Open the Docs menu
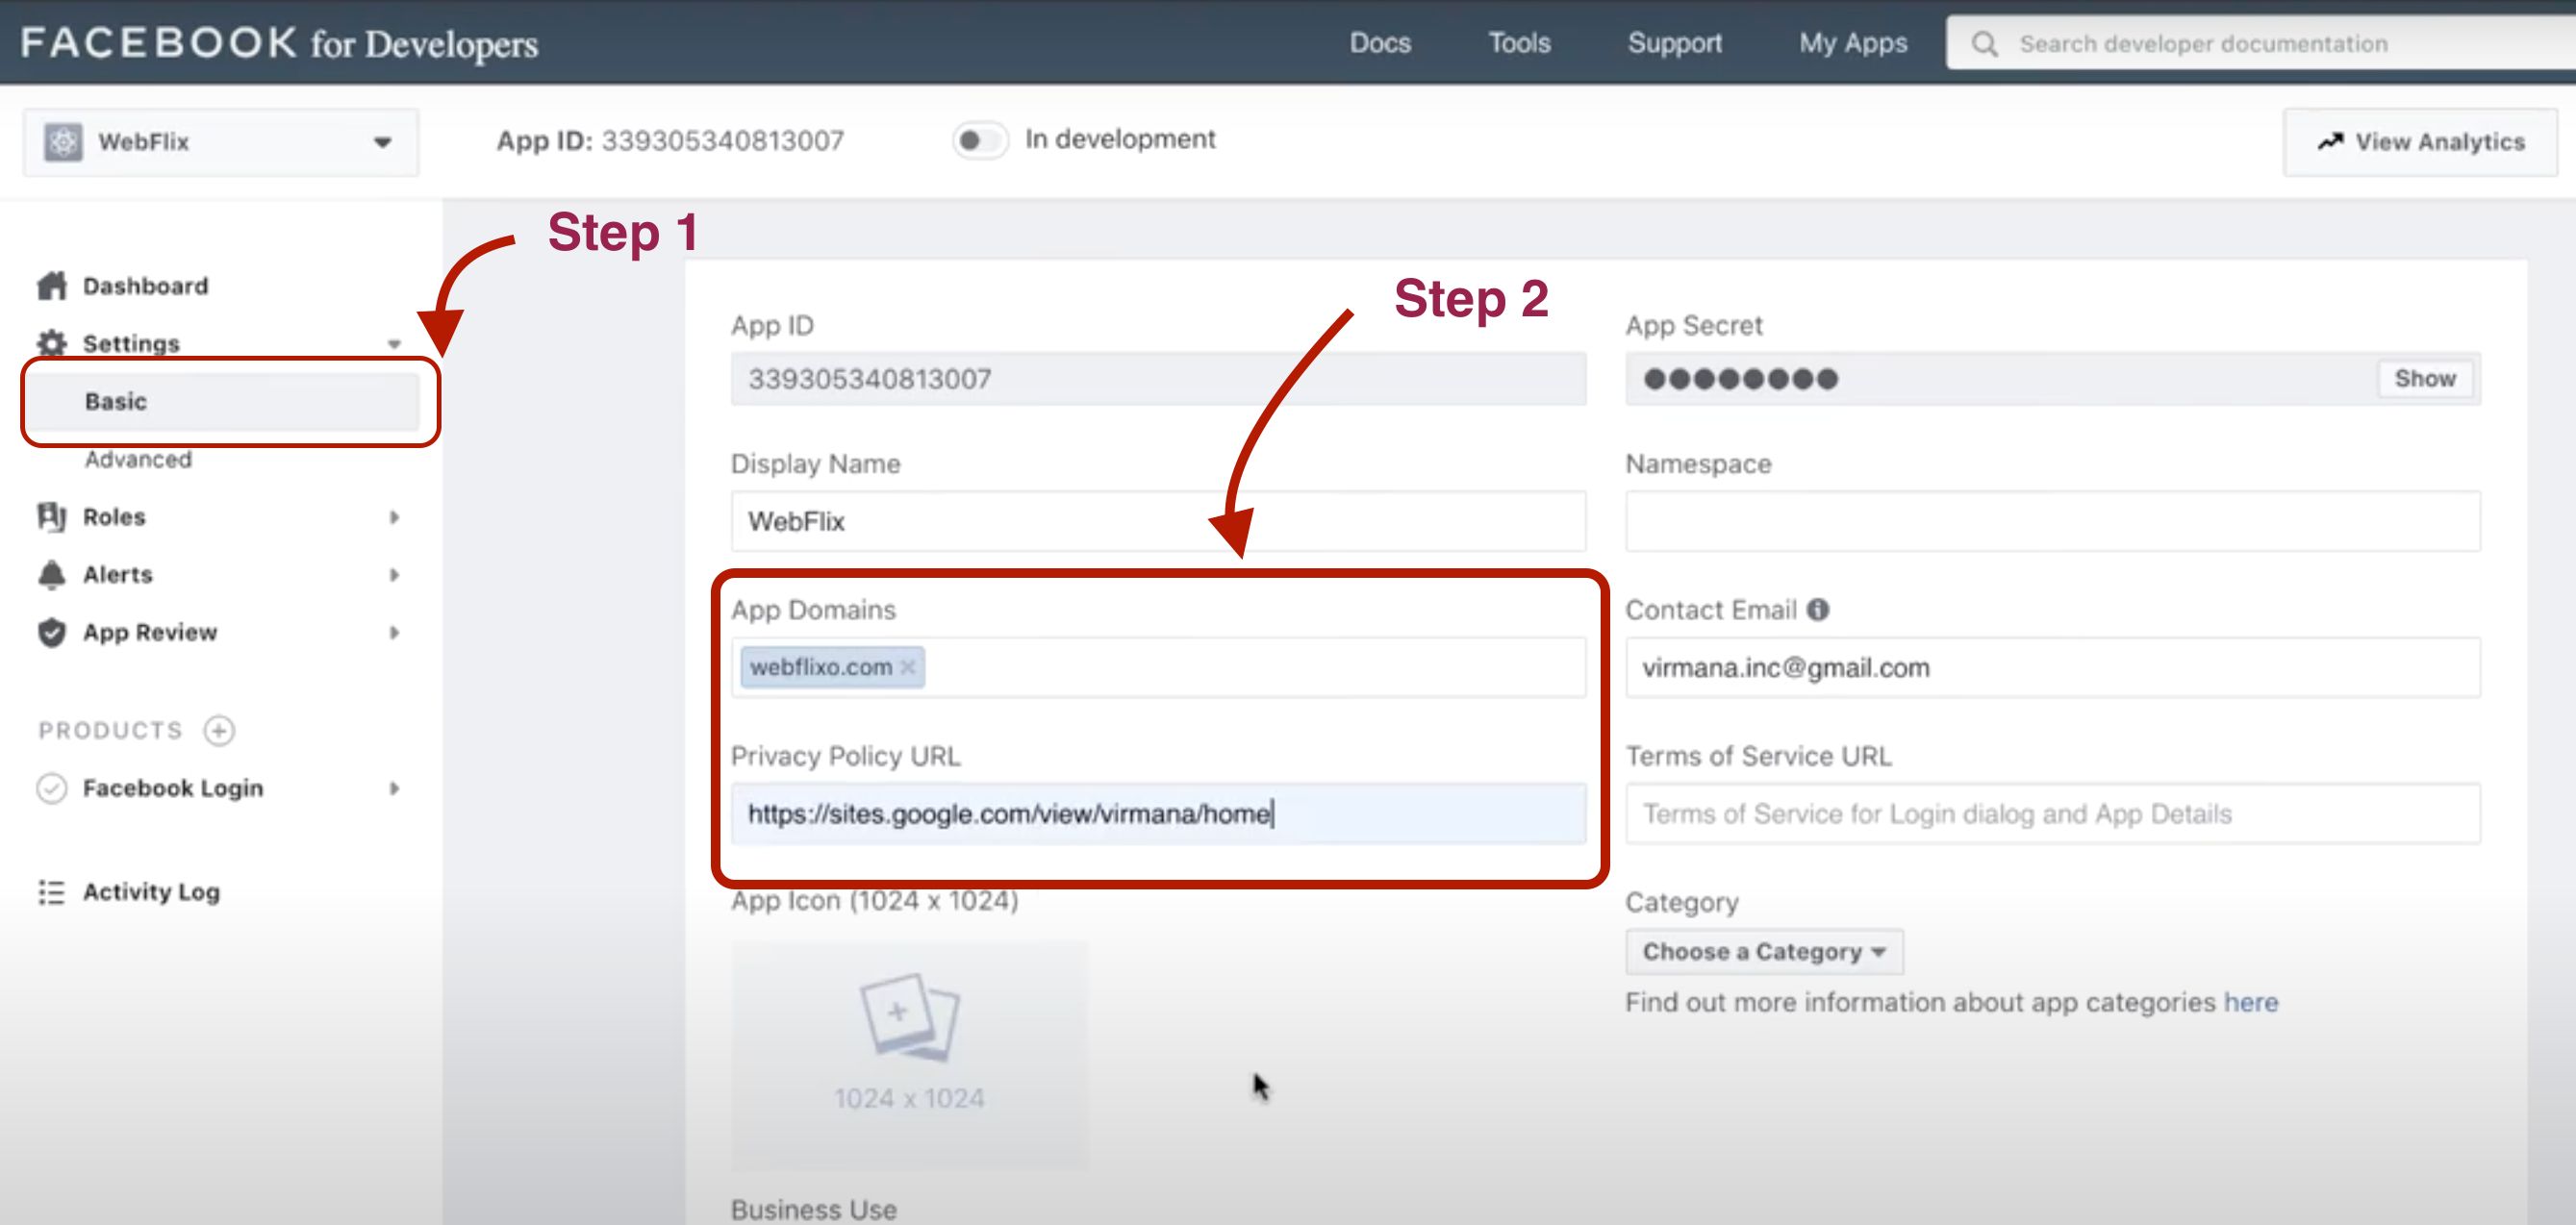Viewport: 2576px width, 1225px height. pyautogui.click(x=1380, y=43)
